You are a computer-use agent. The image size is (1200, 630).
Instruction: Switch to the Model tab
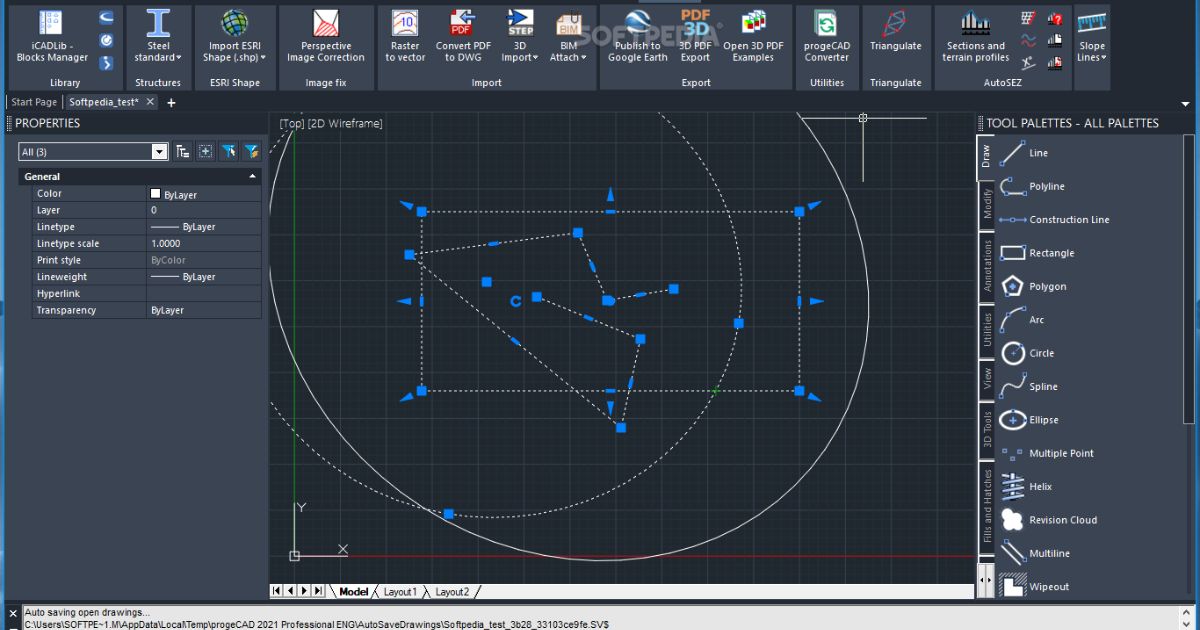tap(353, 592)
